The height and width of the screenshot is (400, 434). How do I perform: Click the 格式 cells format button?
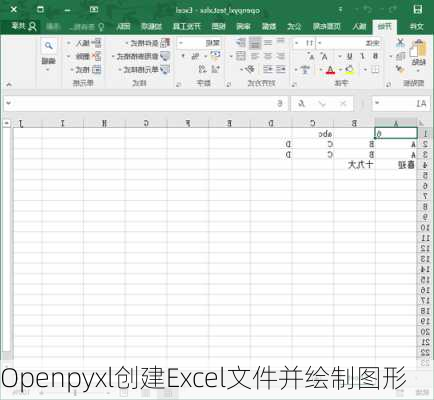(85, 70)
